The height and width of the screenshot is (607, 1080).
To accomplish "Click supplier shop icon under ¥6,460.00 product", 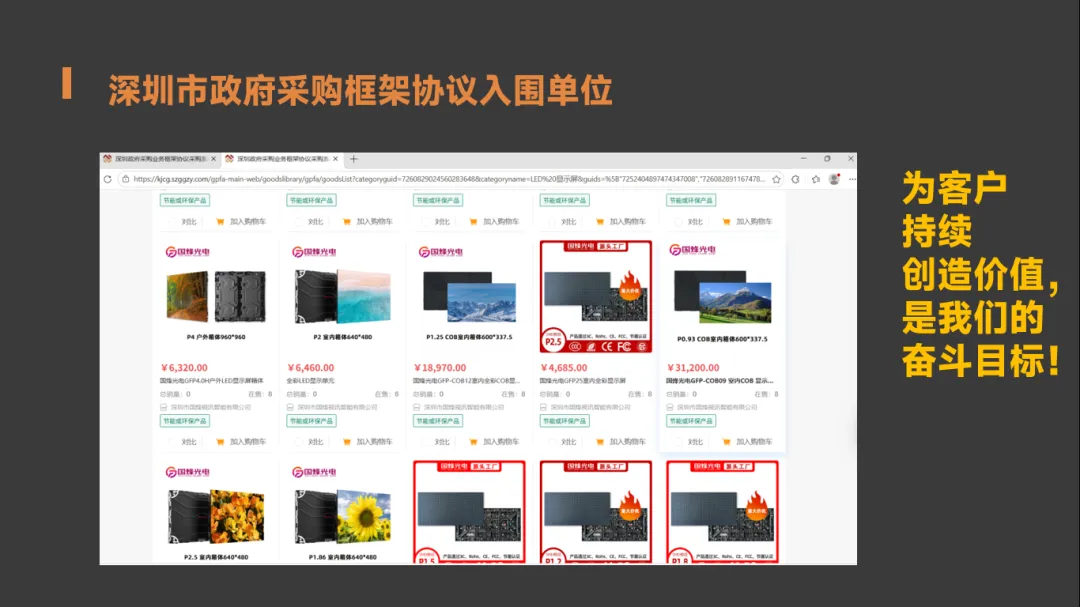I will click(x=291, y=407).
